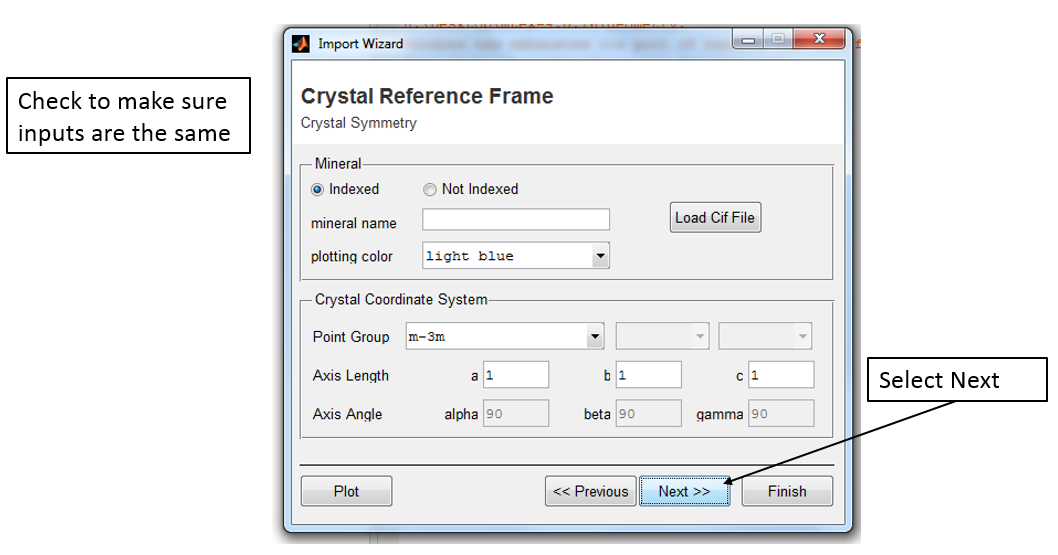Focus the axis length b field
Image resolution: width=1058 pixels, height=555 pixels.
[648, 376]
